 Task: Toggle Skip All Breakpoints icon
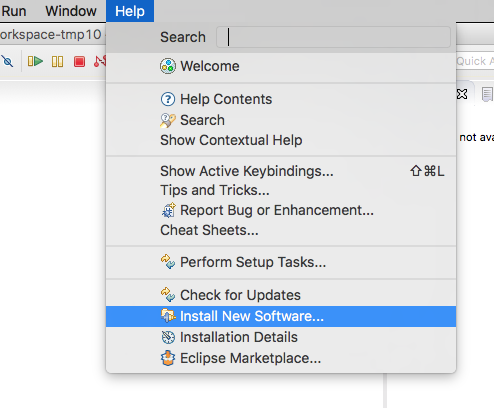(x=7, y=62)
